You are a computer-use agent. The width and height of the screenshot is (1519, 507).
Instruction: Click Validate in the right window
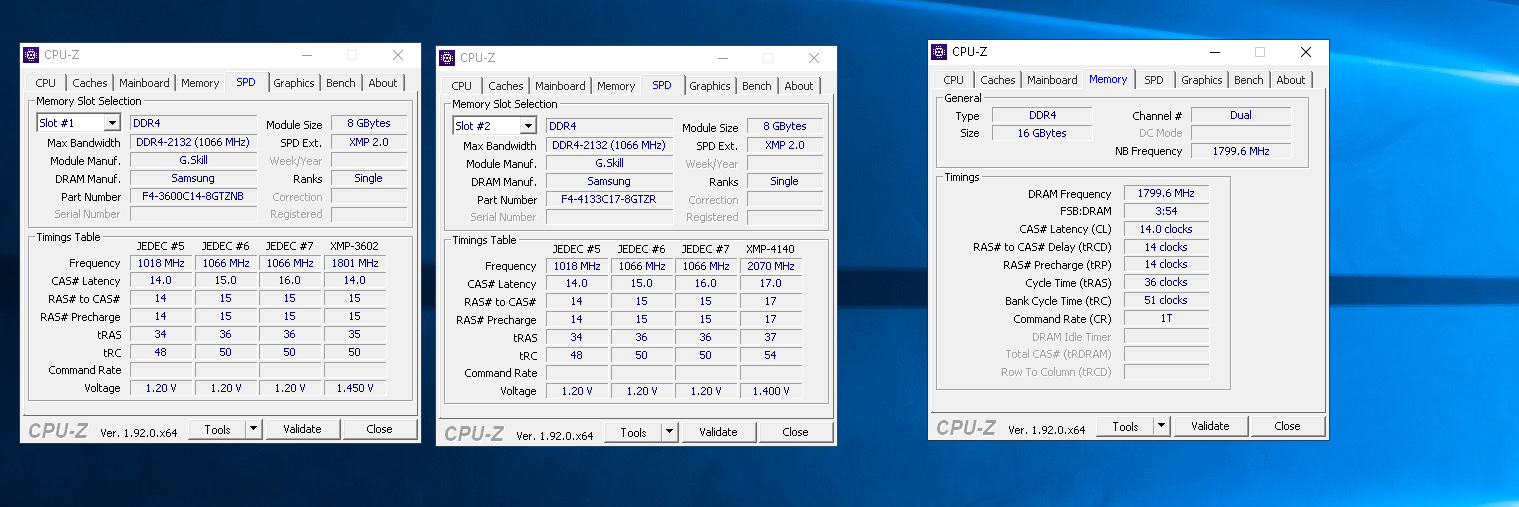(x=1210, y=426)
